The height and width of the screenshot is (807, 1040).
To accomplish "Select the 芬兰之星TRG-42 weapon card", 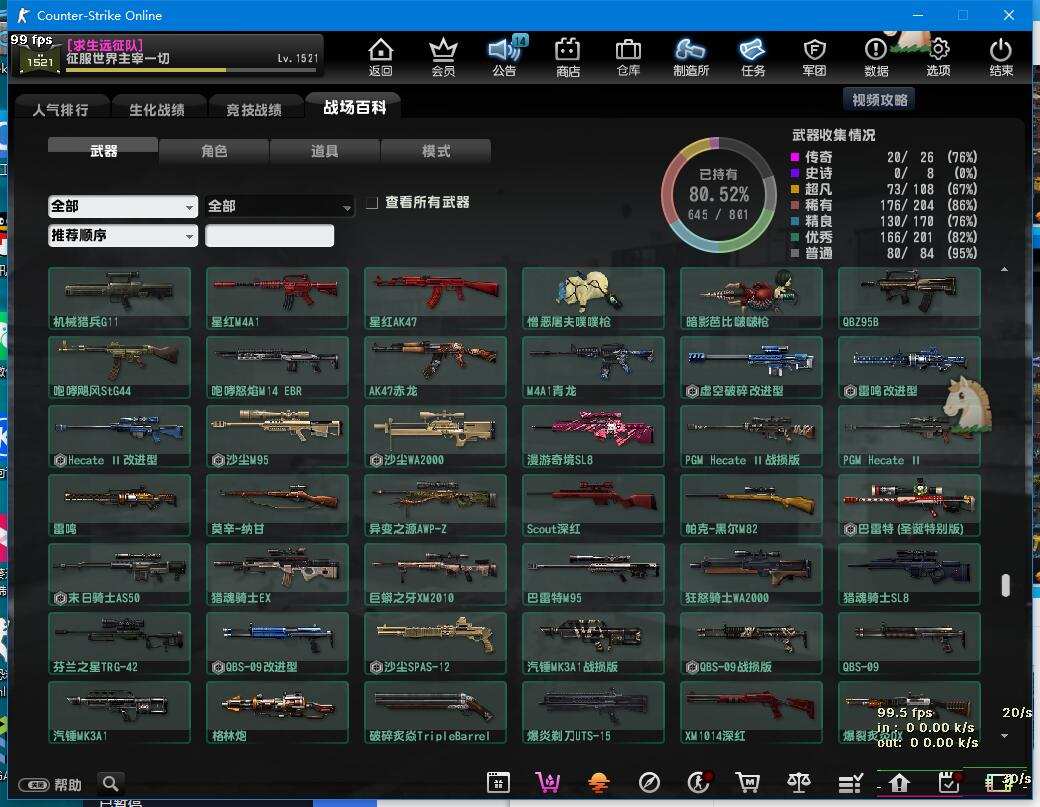I will (x=119, y=643).
